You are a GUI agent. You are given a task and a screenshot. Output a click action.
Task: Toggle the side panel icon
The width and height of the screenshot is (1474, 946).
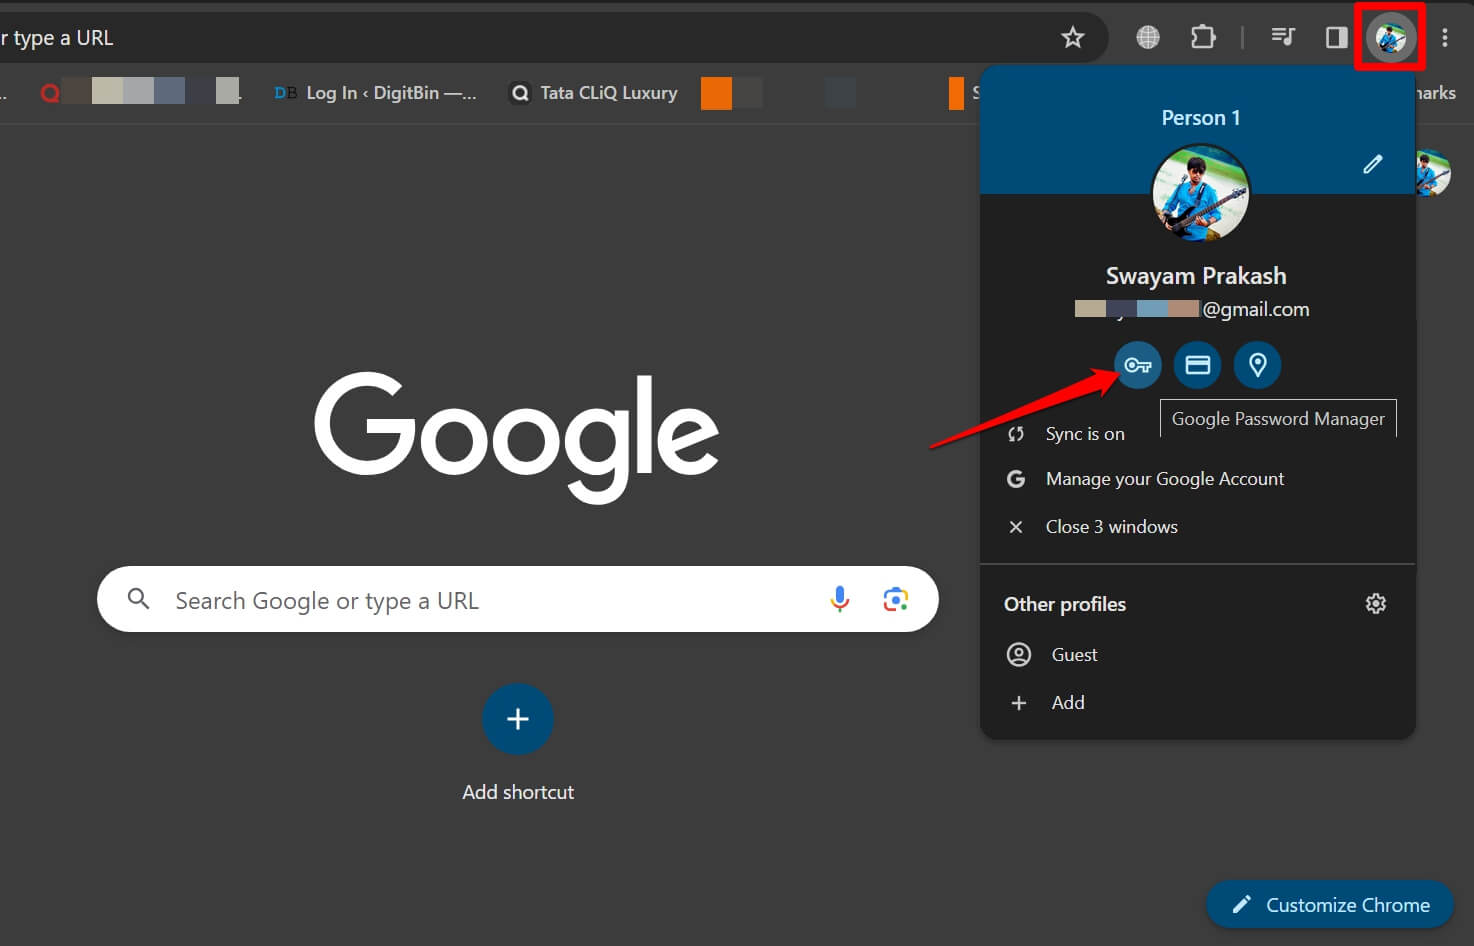click(x=1336, y=38)
